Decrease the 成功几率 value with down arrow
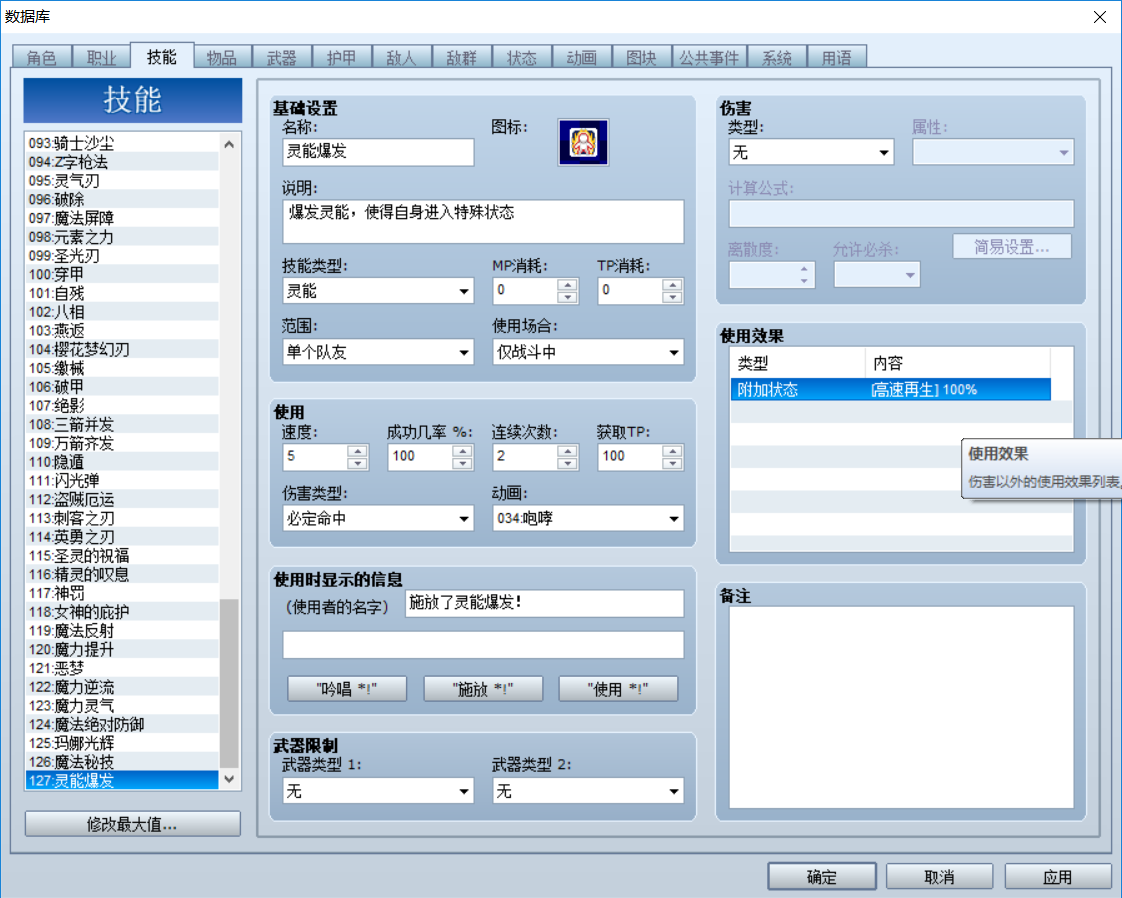This screenshot has width=1122, height=898. click(x=462, y=464)
